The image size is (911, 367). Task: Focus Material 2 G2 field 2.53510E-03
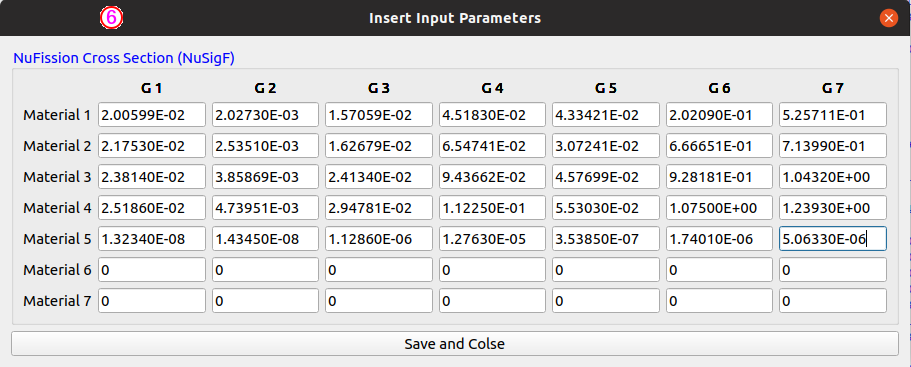point(266,146)
